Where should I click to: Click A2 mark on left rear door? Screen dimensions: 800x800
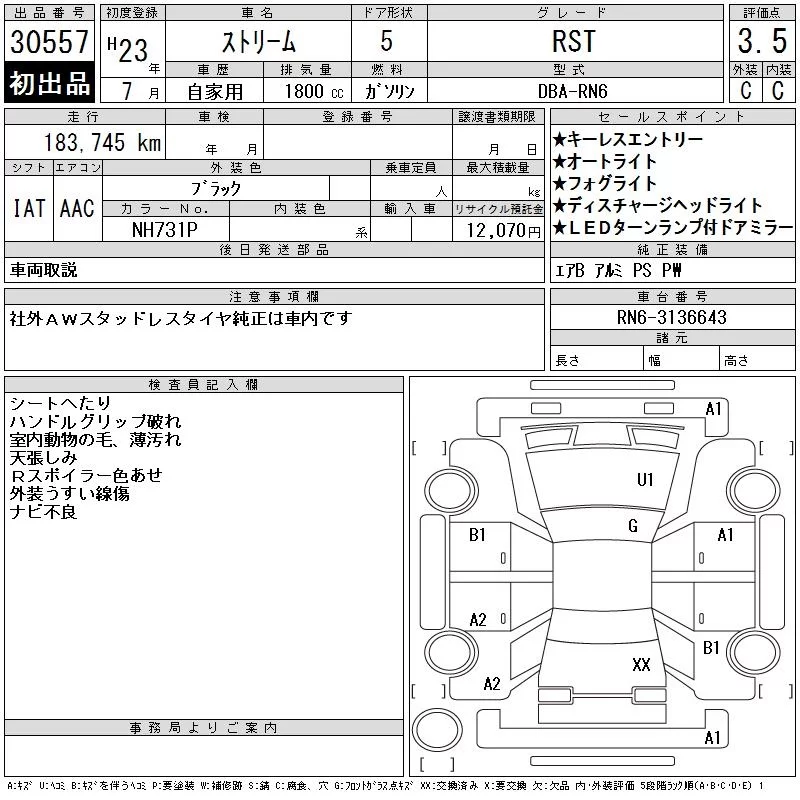pos(478,620)
